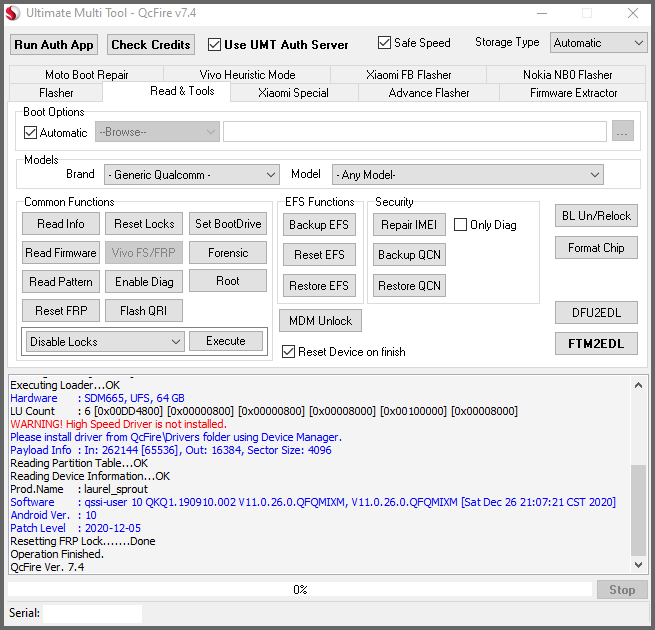The image size is (655, 630).
Task: Click the Restore EFS button
Action: pos(319,285)
